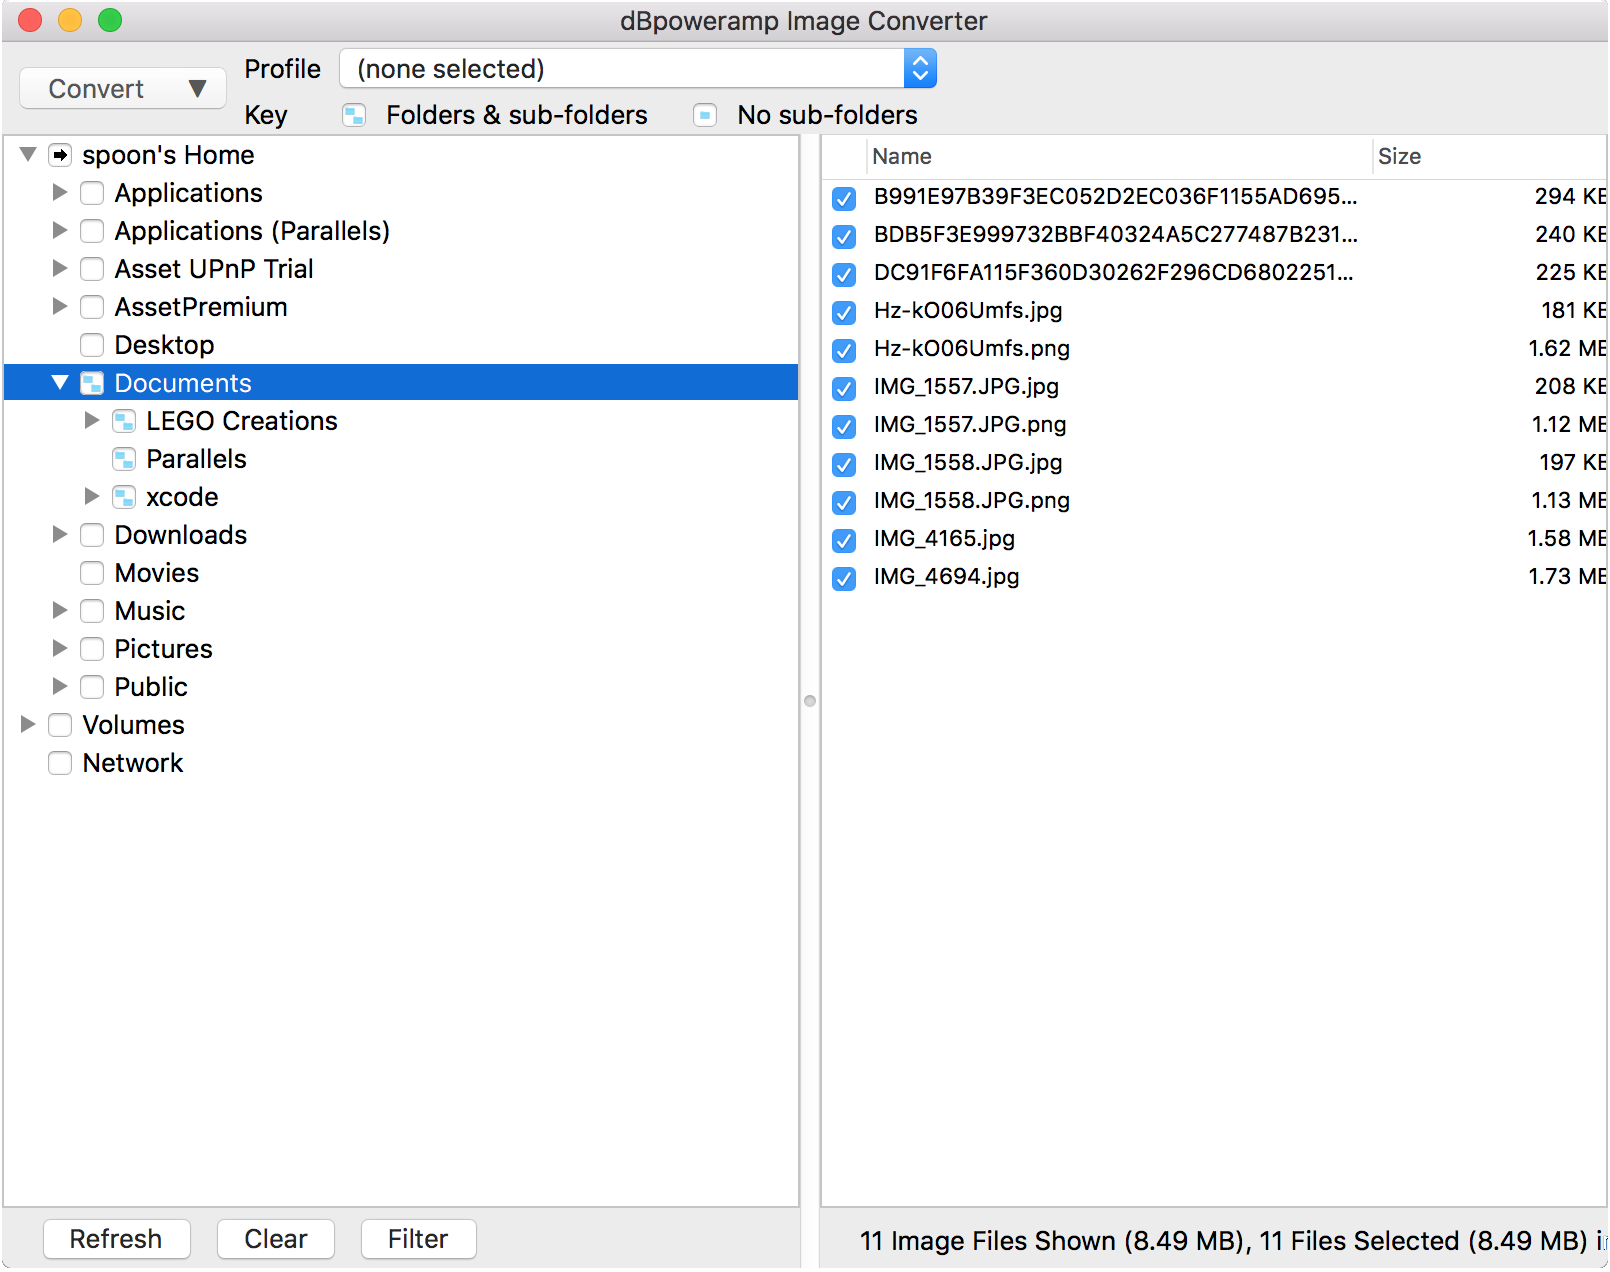Collapse the Documents folder
Viewport: 1610px width, 1272px height.
point(60,383)
